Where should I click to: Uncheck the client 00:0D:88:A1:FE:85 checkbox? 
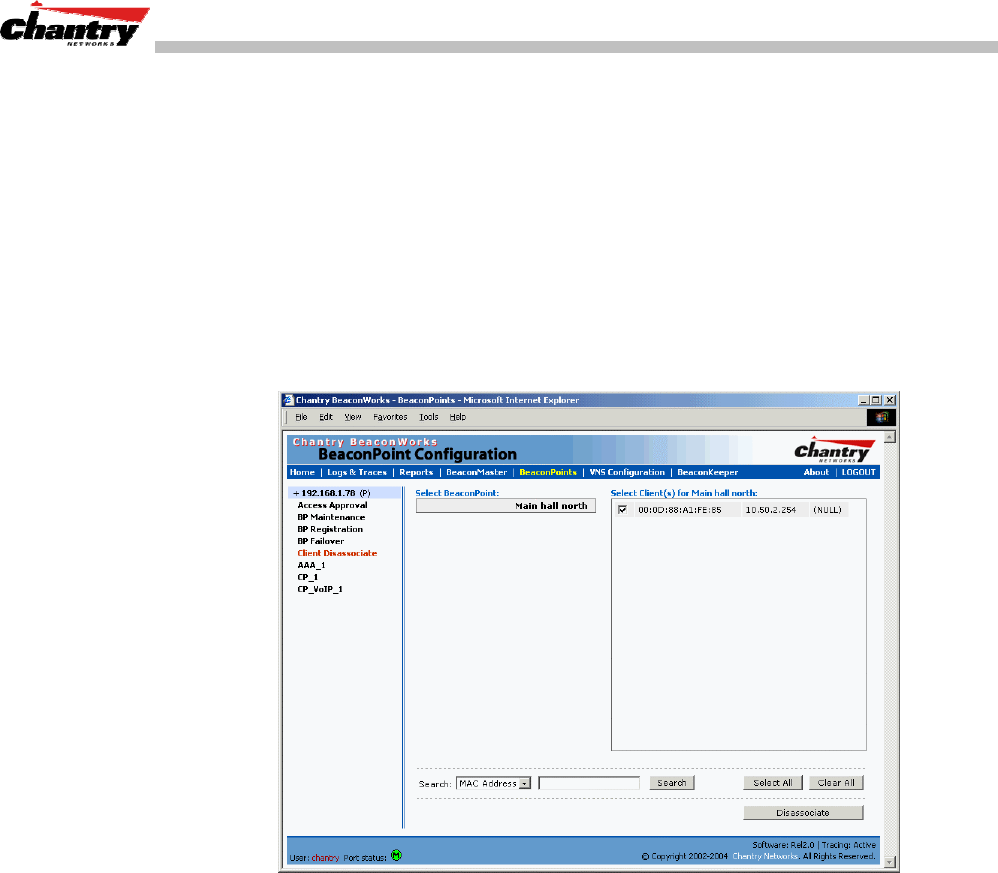pyautogui.click(x=622, y=510)
